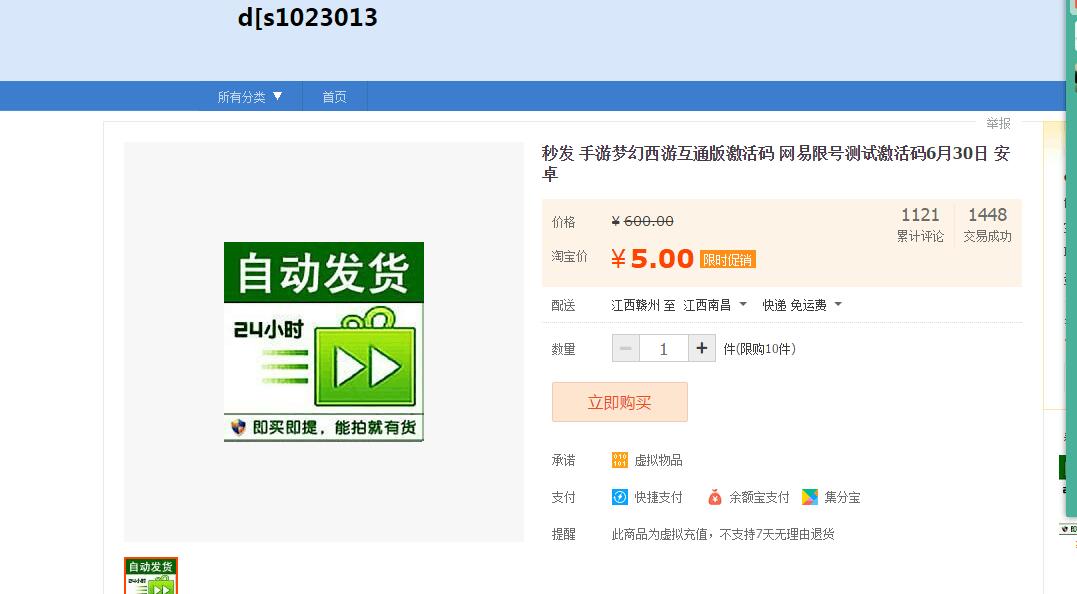Click the ¥5.00 Taobao price
1077x594 pixels.
(x=653, y=259)
